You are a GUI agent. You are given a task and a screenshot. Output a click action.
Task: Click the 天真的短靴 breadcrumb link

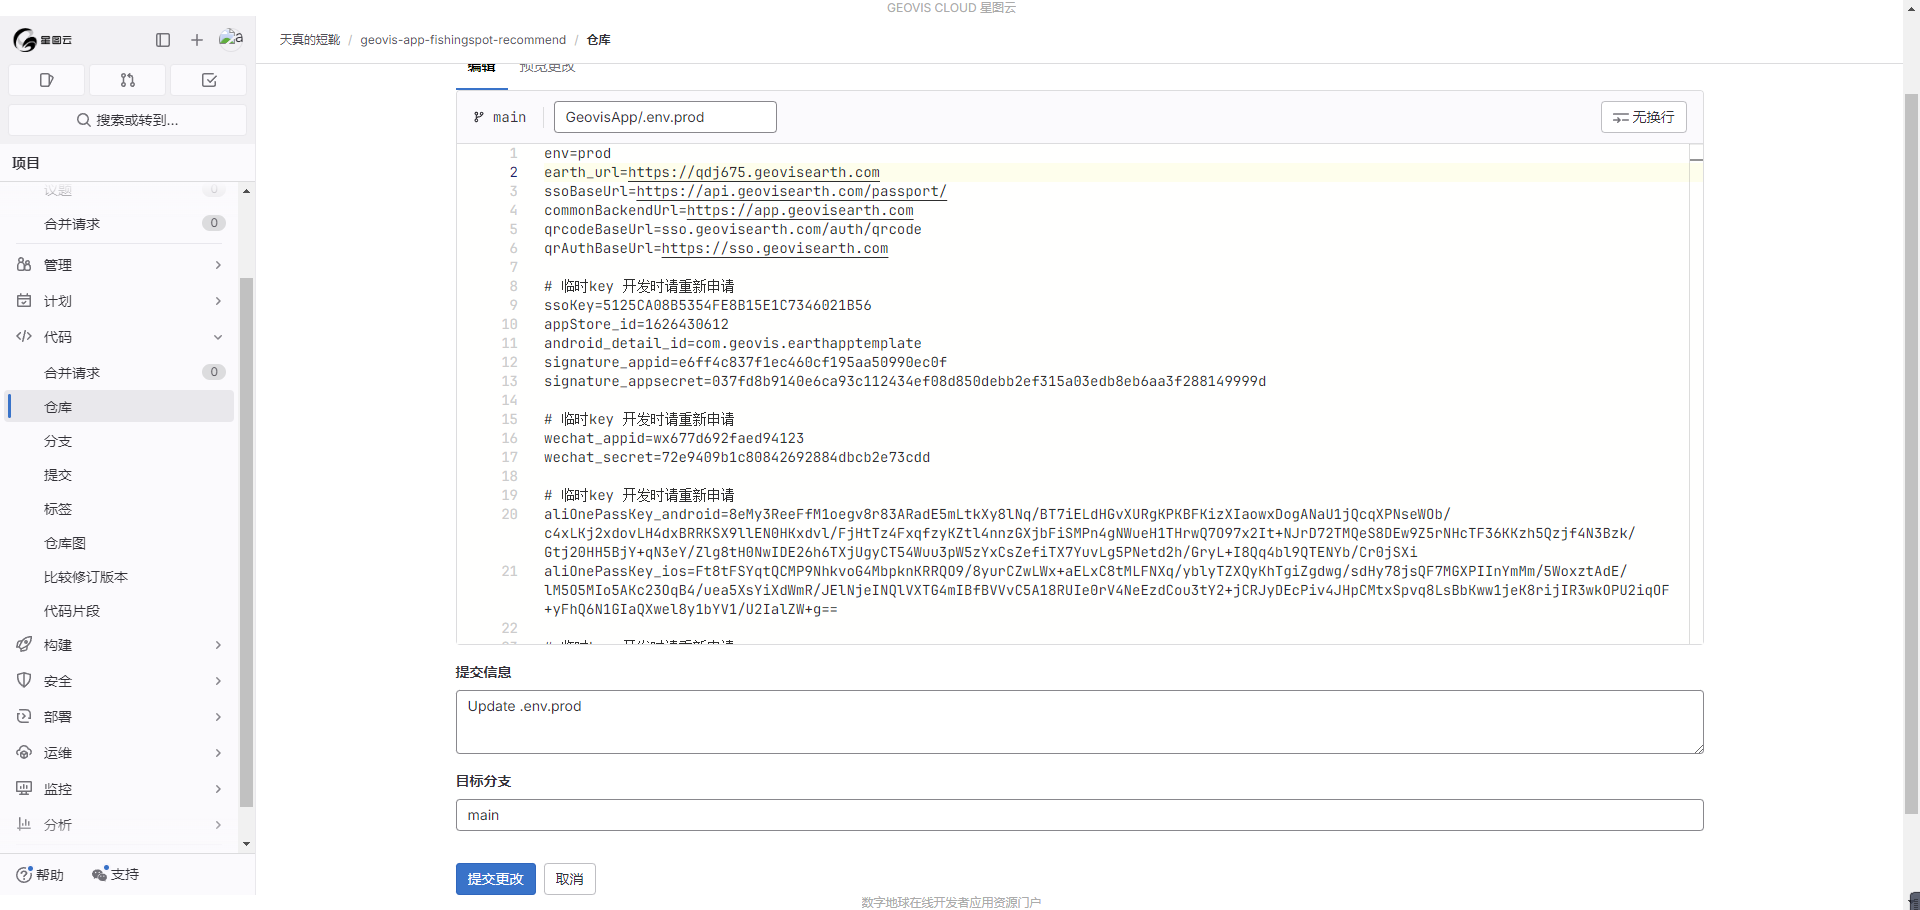[310, 40]
